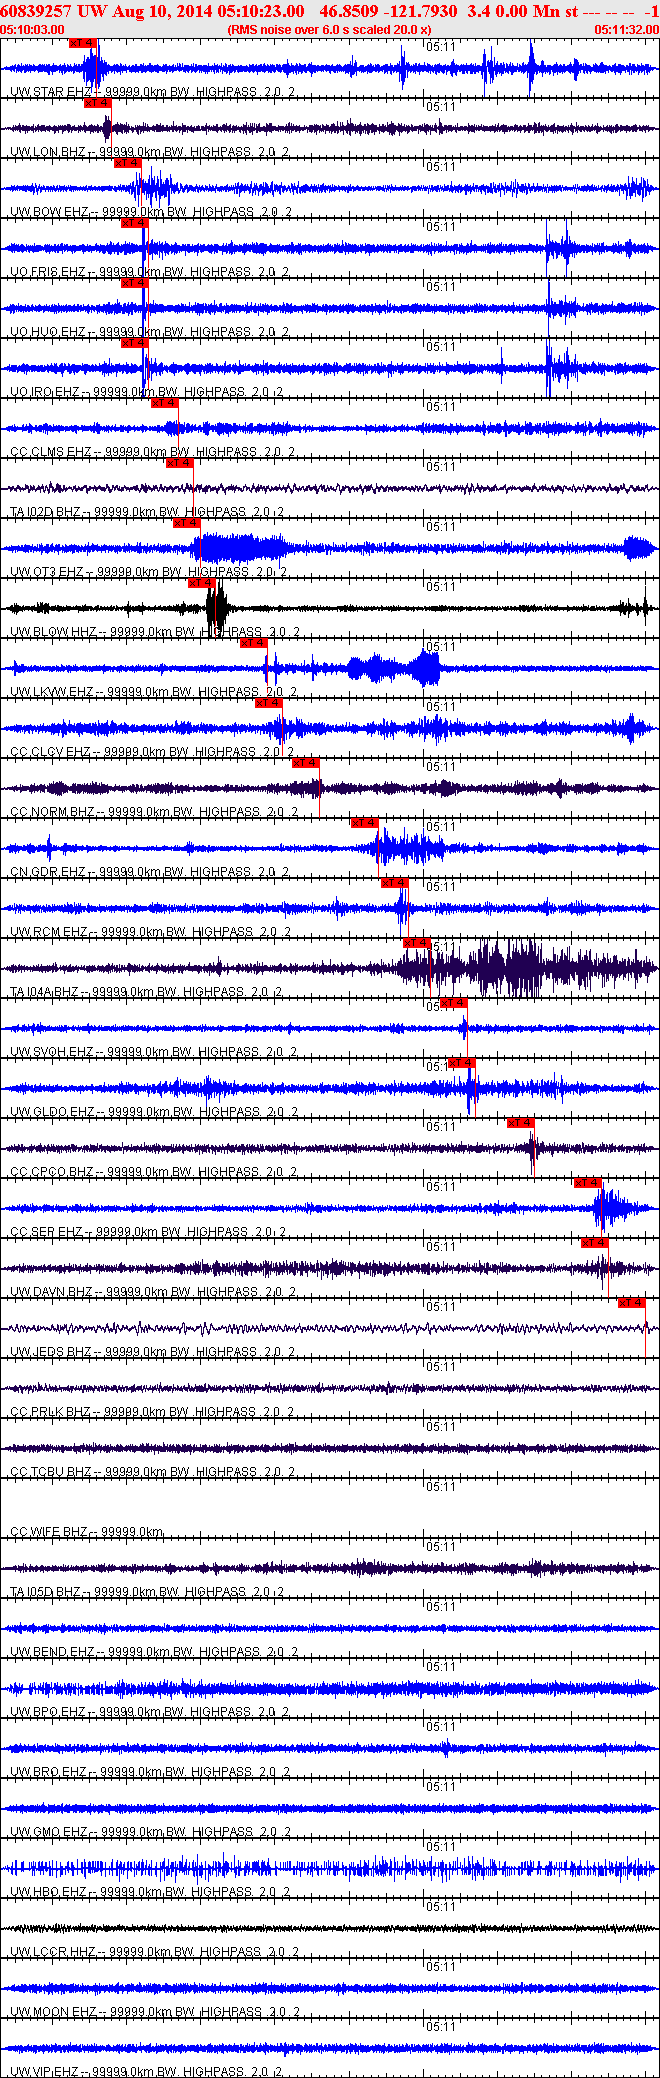Viewport: 660px width, 2078px height.
Task: Click the CC.SER.EHZ station label
Action: point(47,1232)
